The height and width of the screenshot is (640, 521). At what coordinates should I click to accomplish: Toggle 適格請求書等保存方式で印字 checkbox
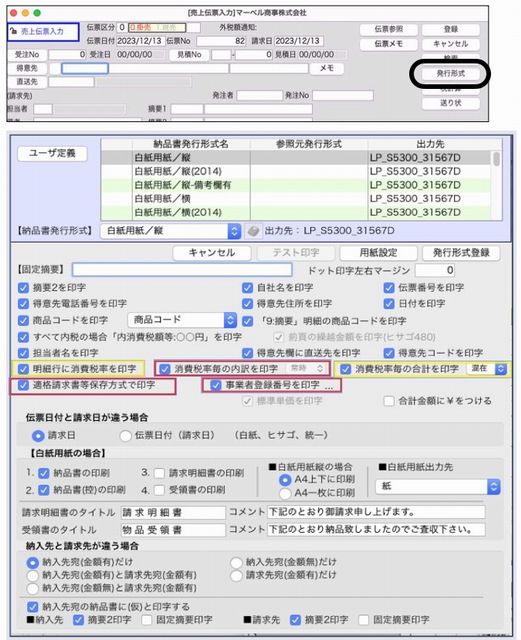pos(23,385)
